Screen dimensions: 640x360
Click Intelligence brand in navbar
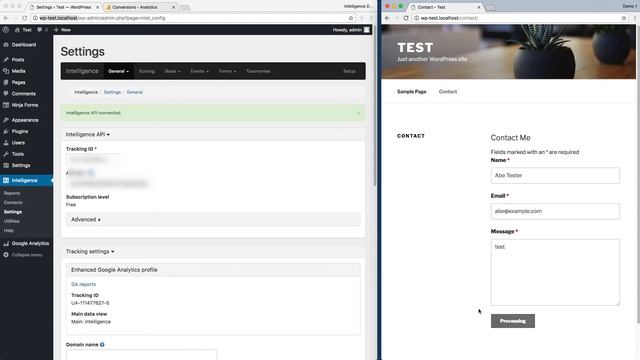[82, 71]
